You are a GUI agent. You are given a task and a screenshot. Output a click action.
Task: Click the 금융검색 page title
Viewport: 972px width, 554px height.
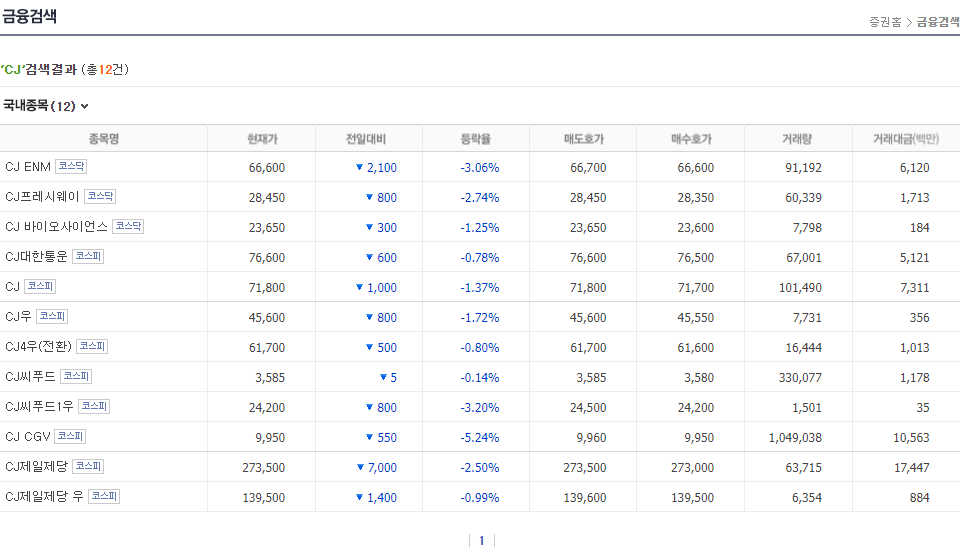coord(29,16)
